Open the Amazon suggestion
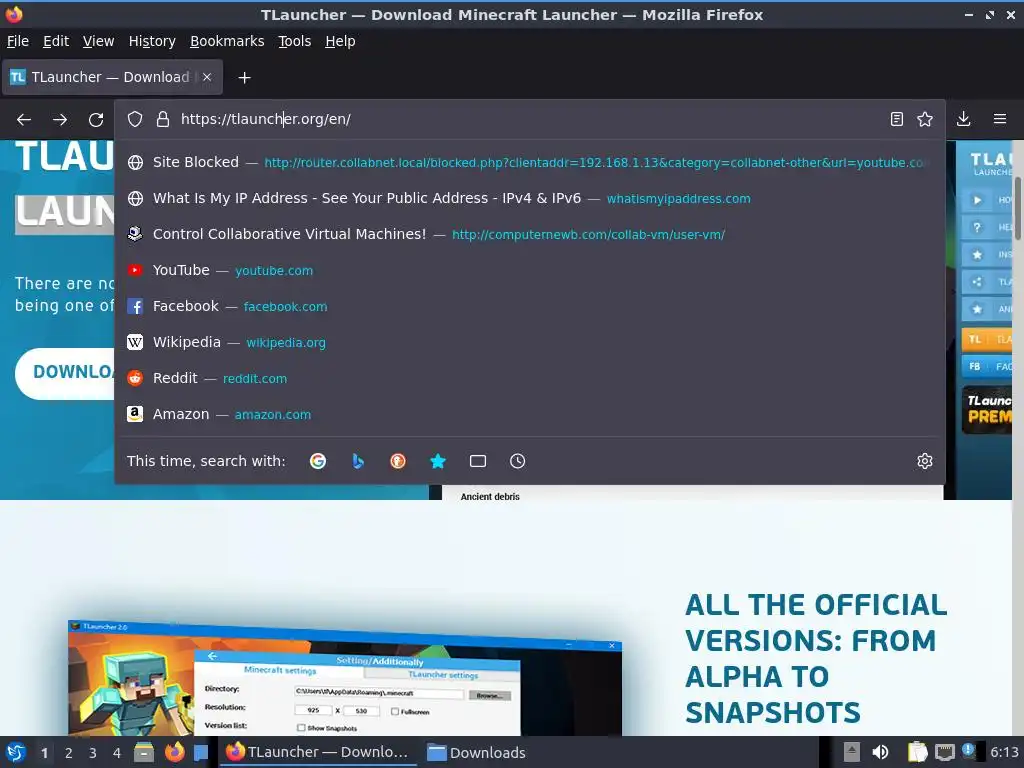 tap(530, 413)
